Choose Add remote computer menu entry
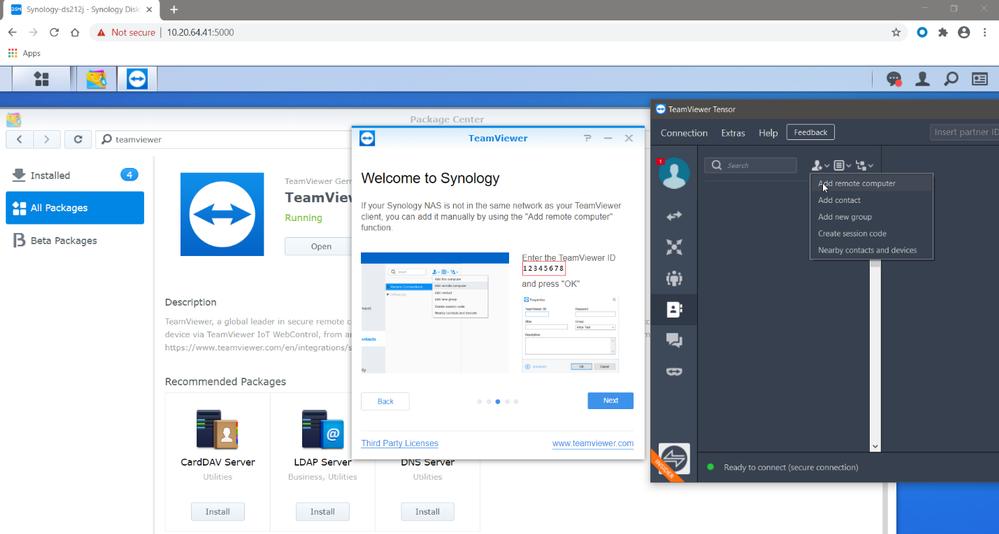The image size is (999, 534). coord(871,183)
